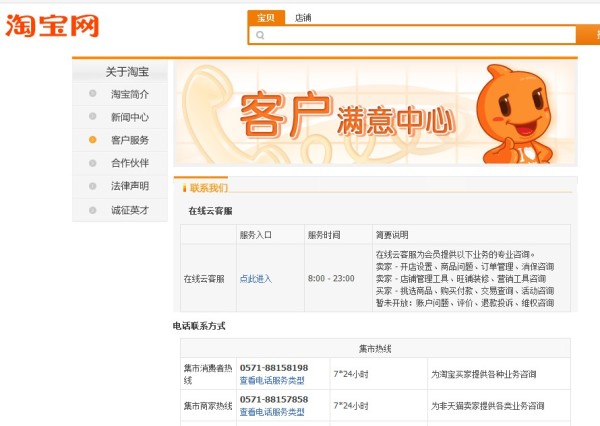
Task: Click 为非天猫卖家提供各类业务咨询 description
Action: (x=488, y=406)
